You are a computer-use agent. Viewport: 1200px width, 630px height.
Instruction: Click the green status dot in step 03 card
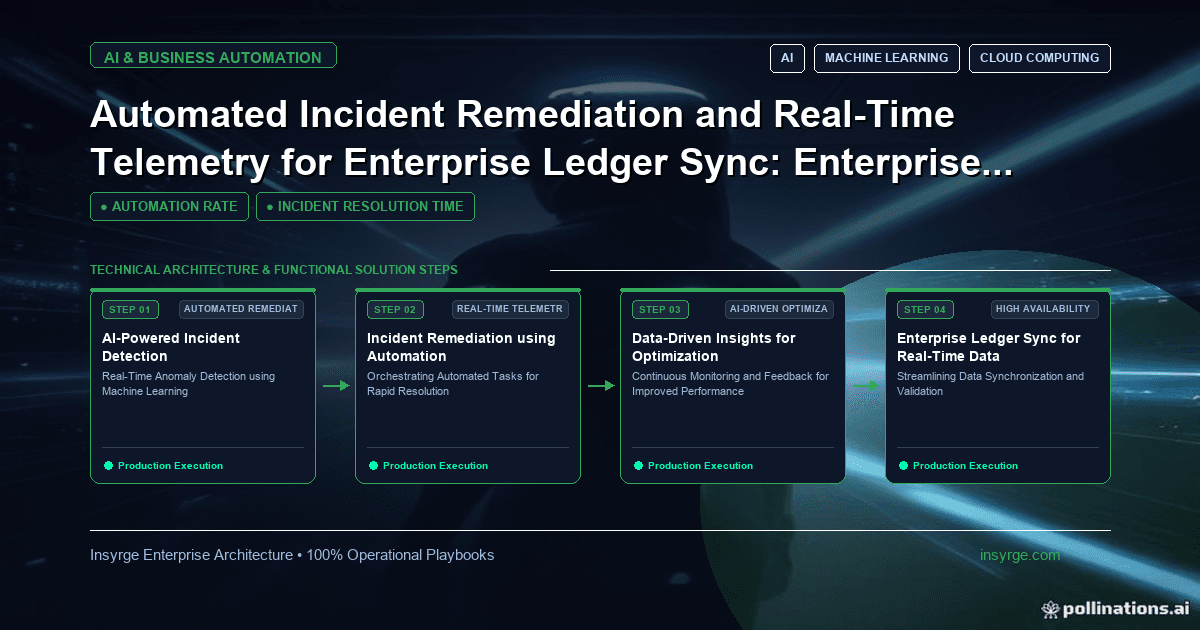tap(639, 465)
